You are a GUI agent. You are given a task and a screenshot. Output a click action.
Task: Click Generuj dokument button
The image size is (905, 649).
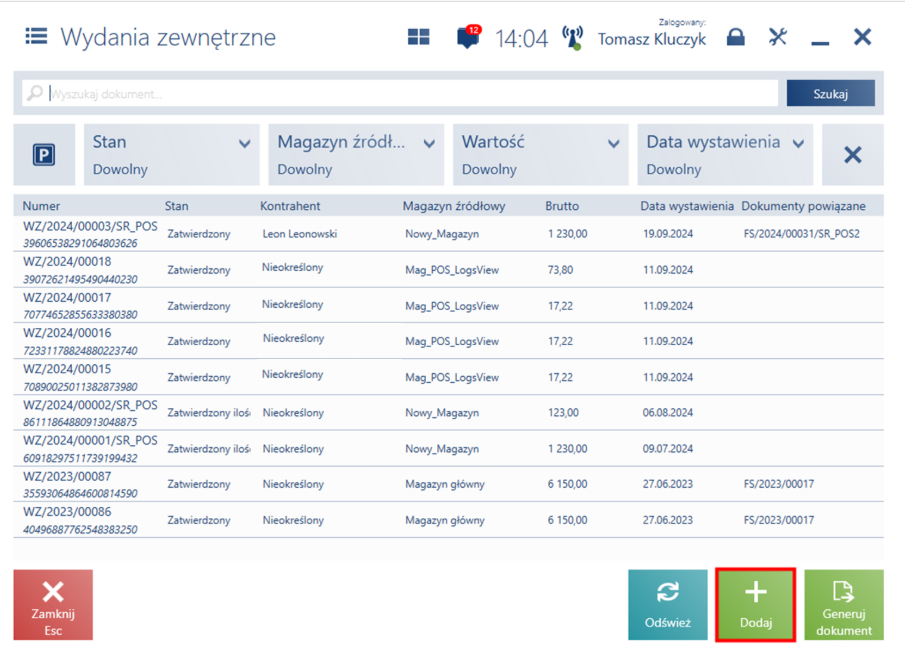pos(844,605)
